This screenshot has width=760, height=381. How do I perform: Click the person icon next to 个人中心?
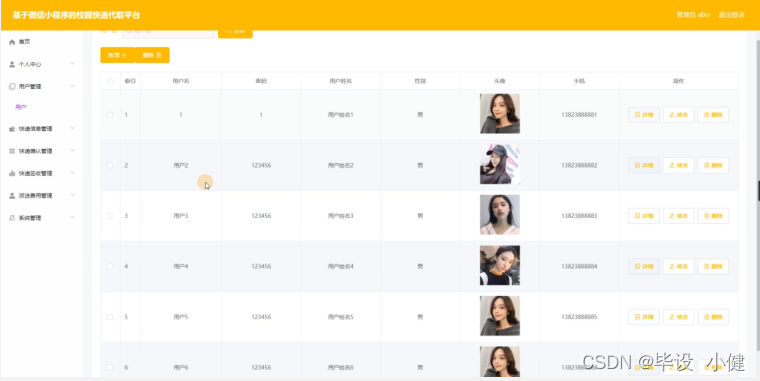click(12, 64)
